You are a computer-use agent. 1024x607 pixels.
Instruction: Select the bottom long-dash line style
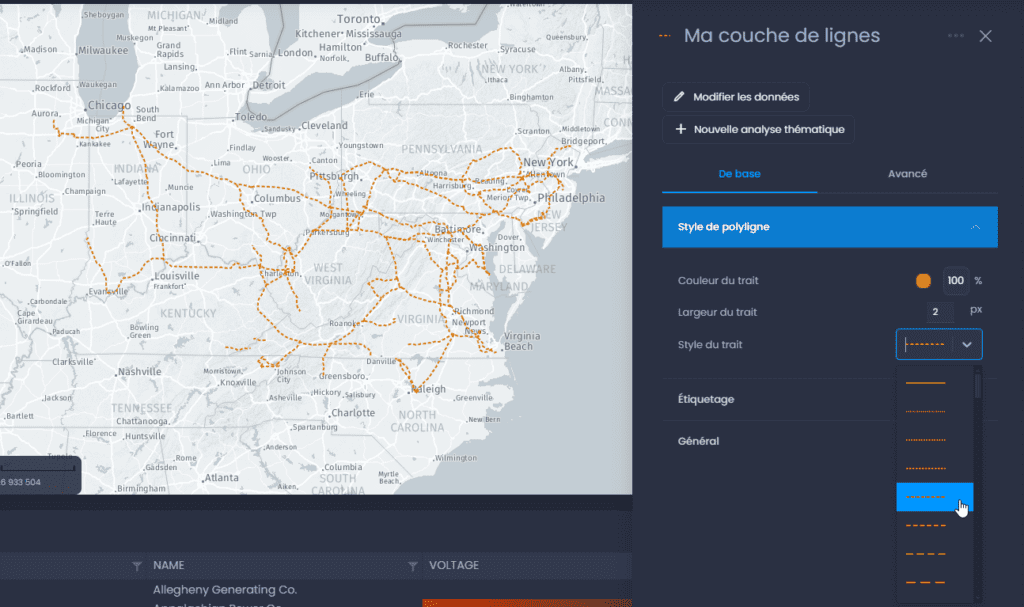click(935, 582)
